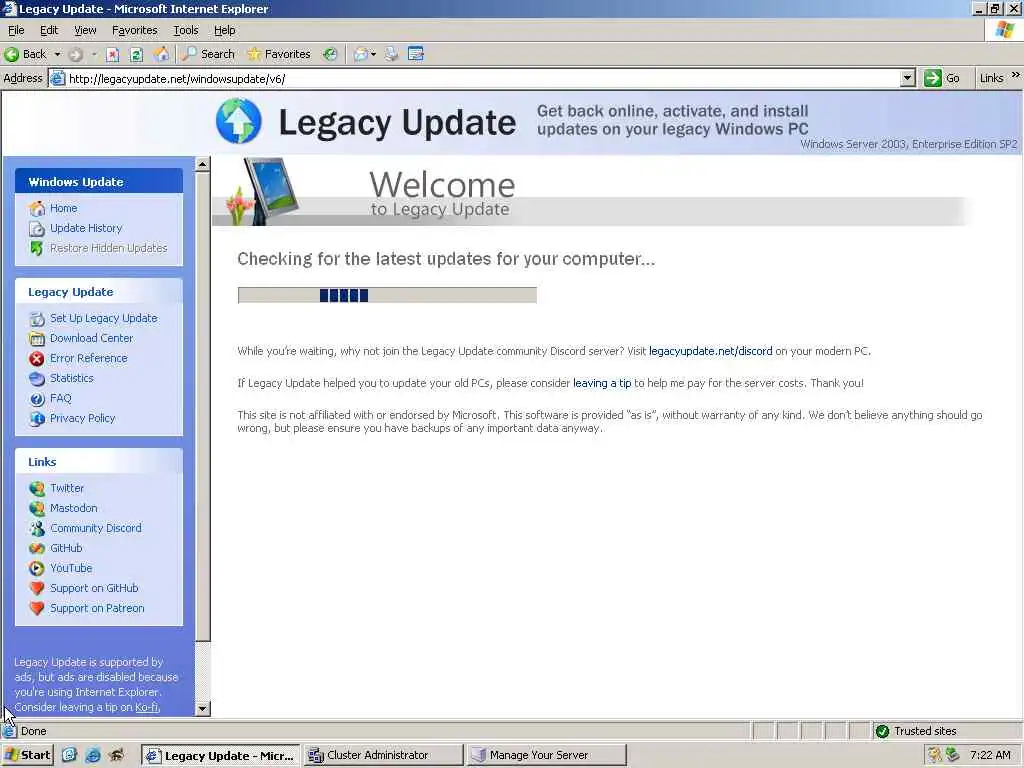Open the legacyupdate.net/discord link
The height and width of the screenshot is (768, 1024).
(x=711, y=351)
